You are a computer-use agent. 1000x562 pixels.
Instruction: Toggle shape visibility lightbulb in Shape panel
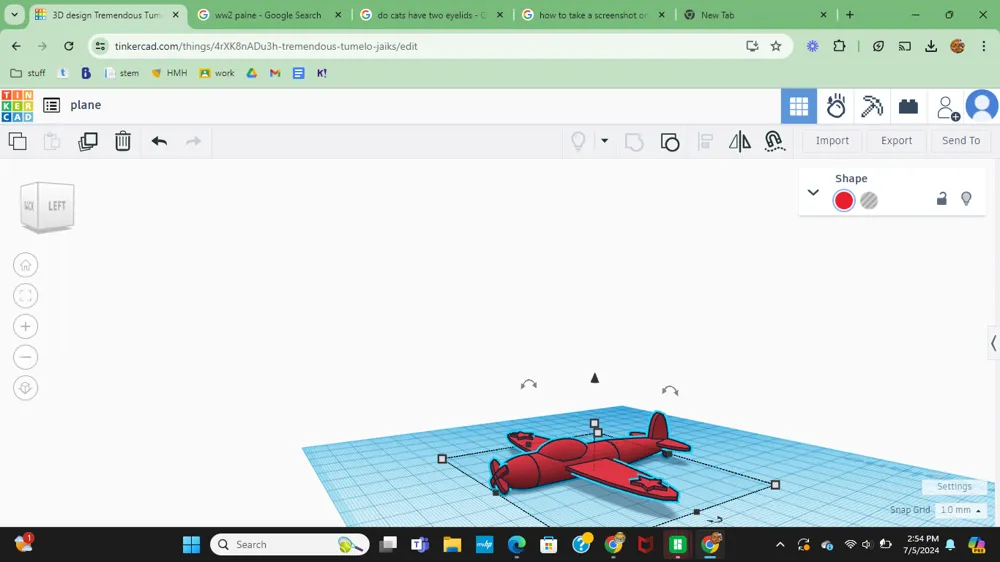(x=966, y=199)
